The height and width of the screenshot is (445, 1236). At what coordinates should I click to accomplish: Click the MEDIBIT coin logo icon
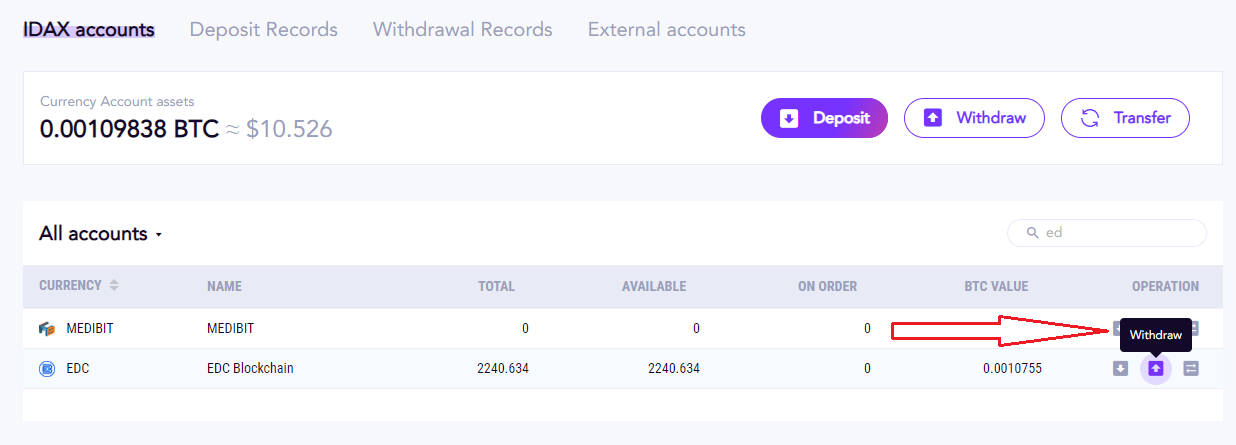tap(47, 328)
